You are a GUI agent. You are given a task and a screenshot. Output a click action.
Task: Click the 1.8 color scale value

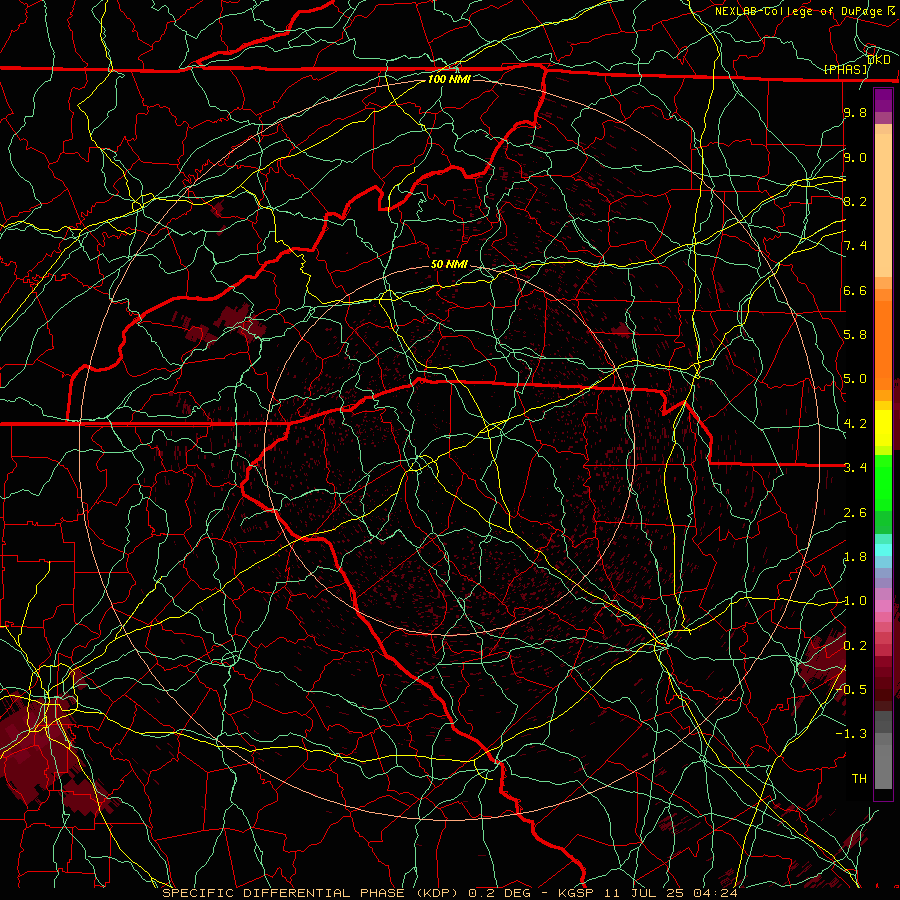point(855,557)
